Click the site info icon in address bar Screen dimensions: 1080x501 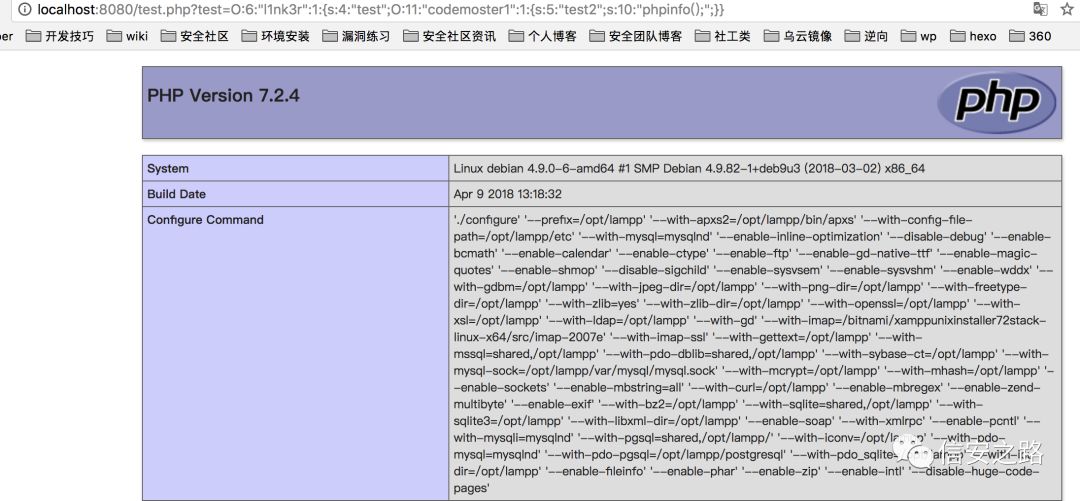[x=25, y=10]
